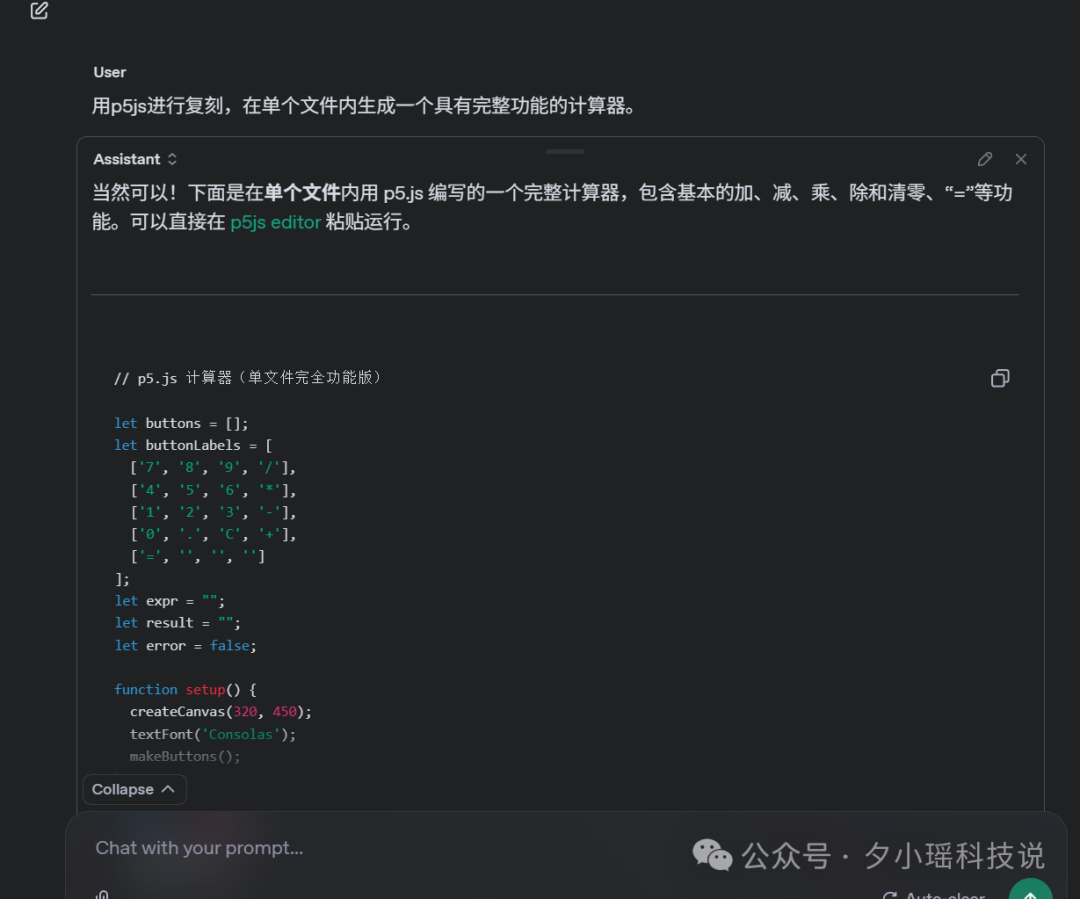The height and width of the screenshot is (899, 1080).
Task: Select the Assistant message header
Action: click(128, 159)
